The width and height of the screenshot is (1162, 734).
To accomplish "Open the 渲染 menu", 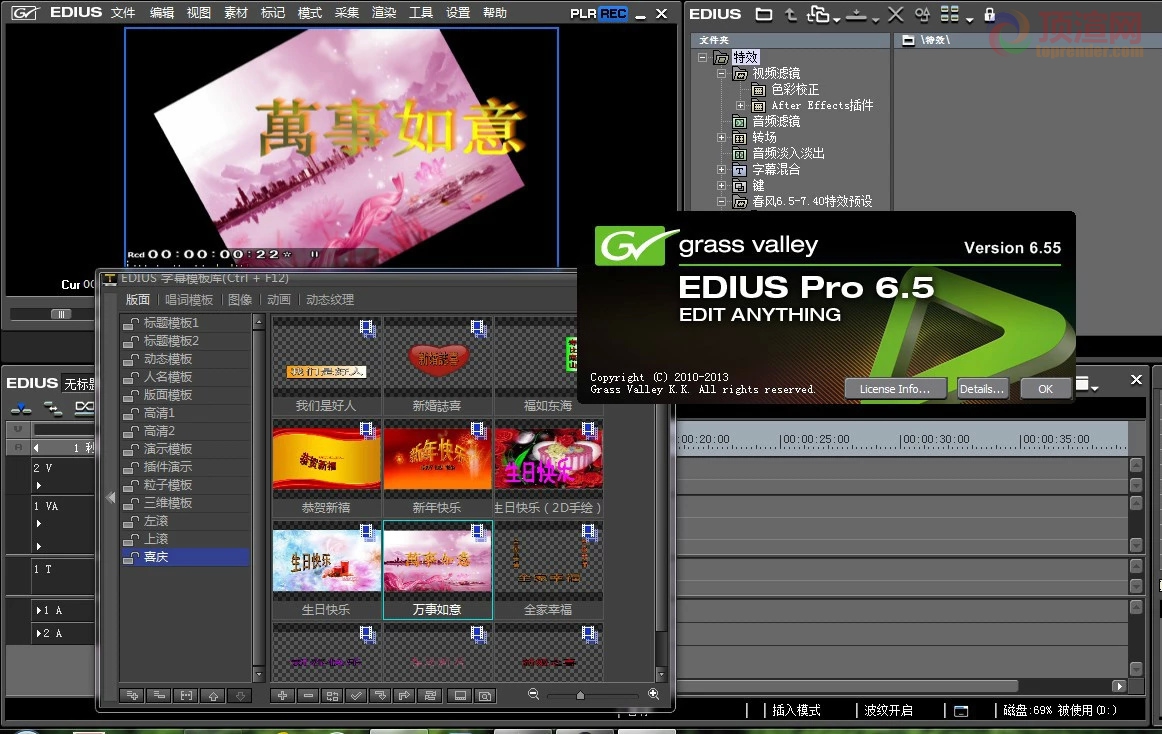I will 384,13.
